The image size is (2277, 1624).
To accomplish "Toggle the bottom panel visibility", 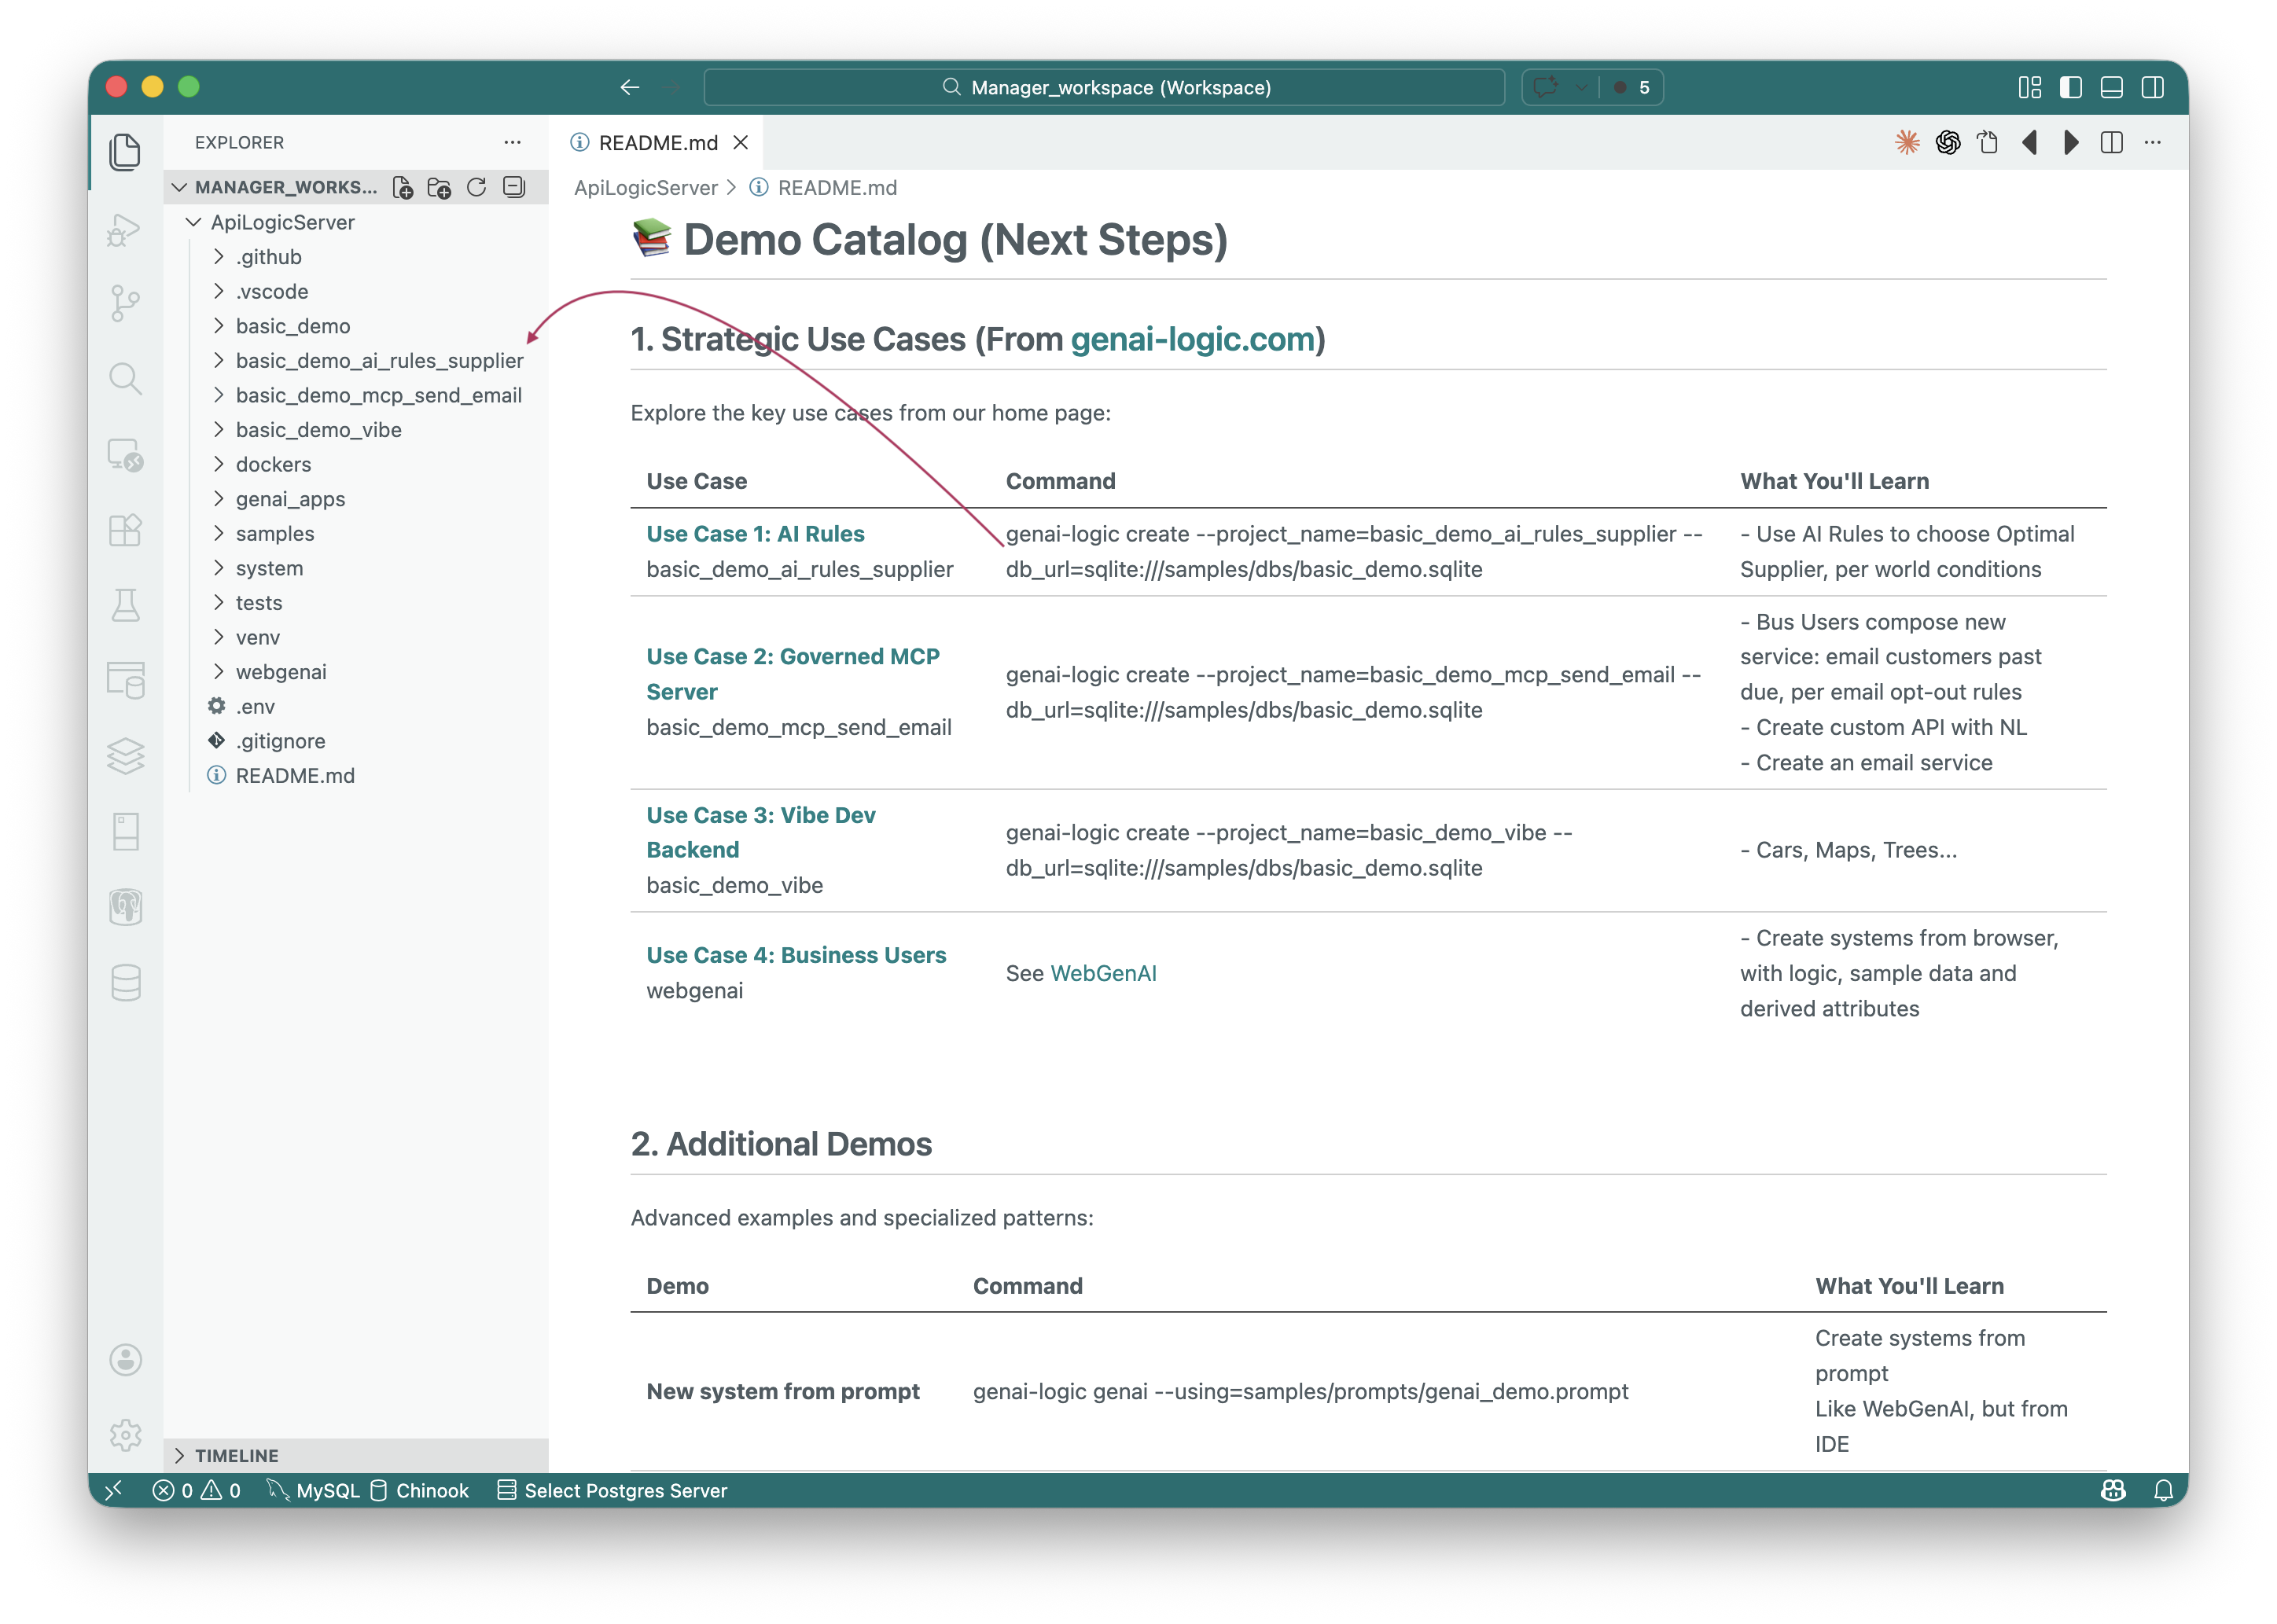I will pos(2112,88).
